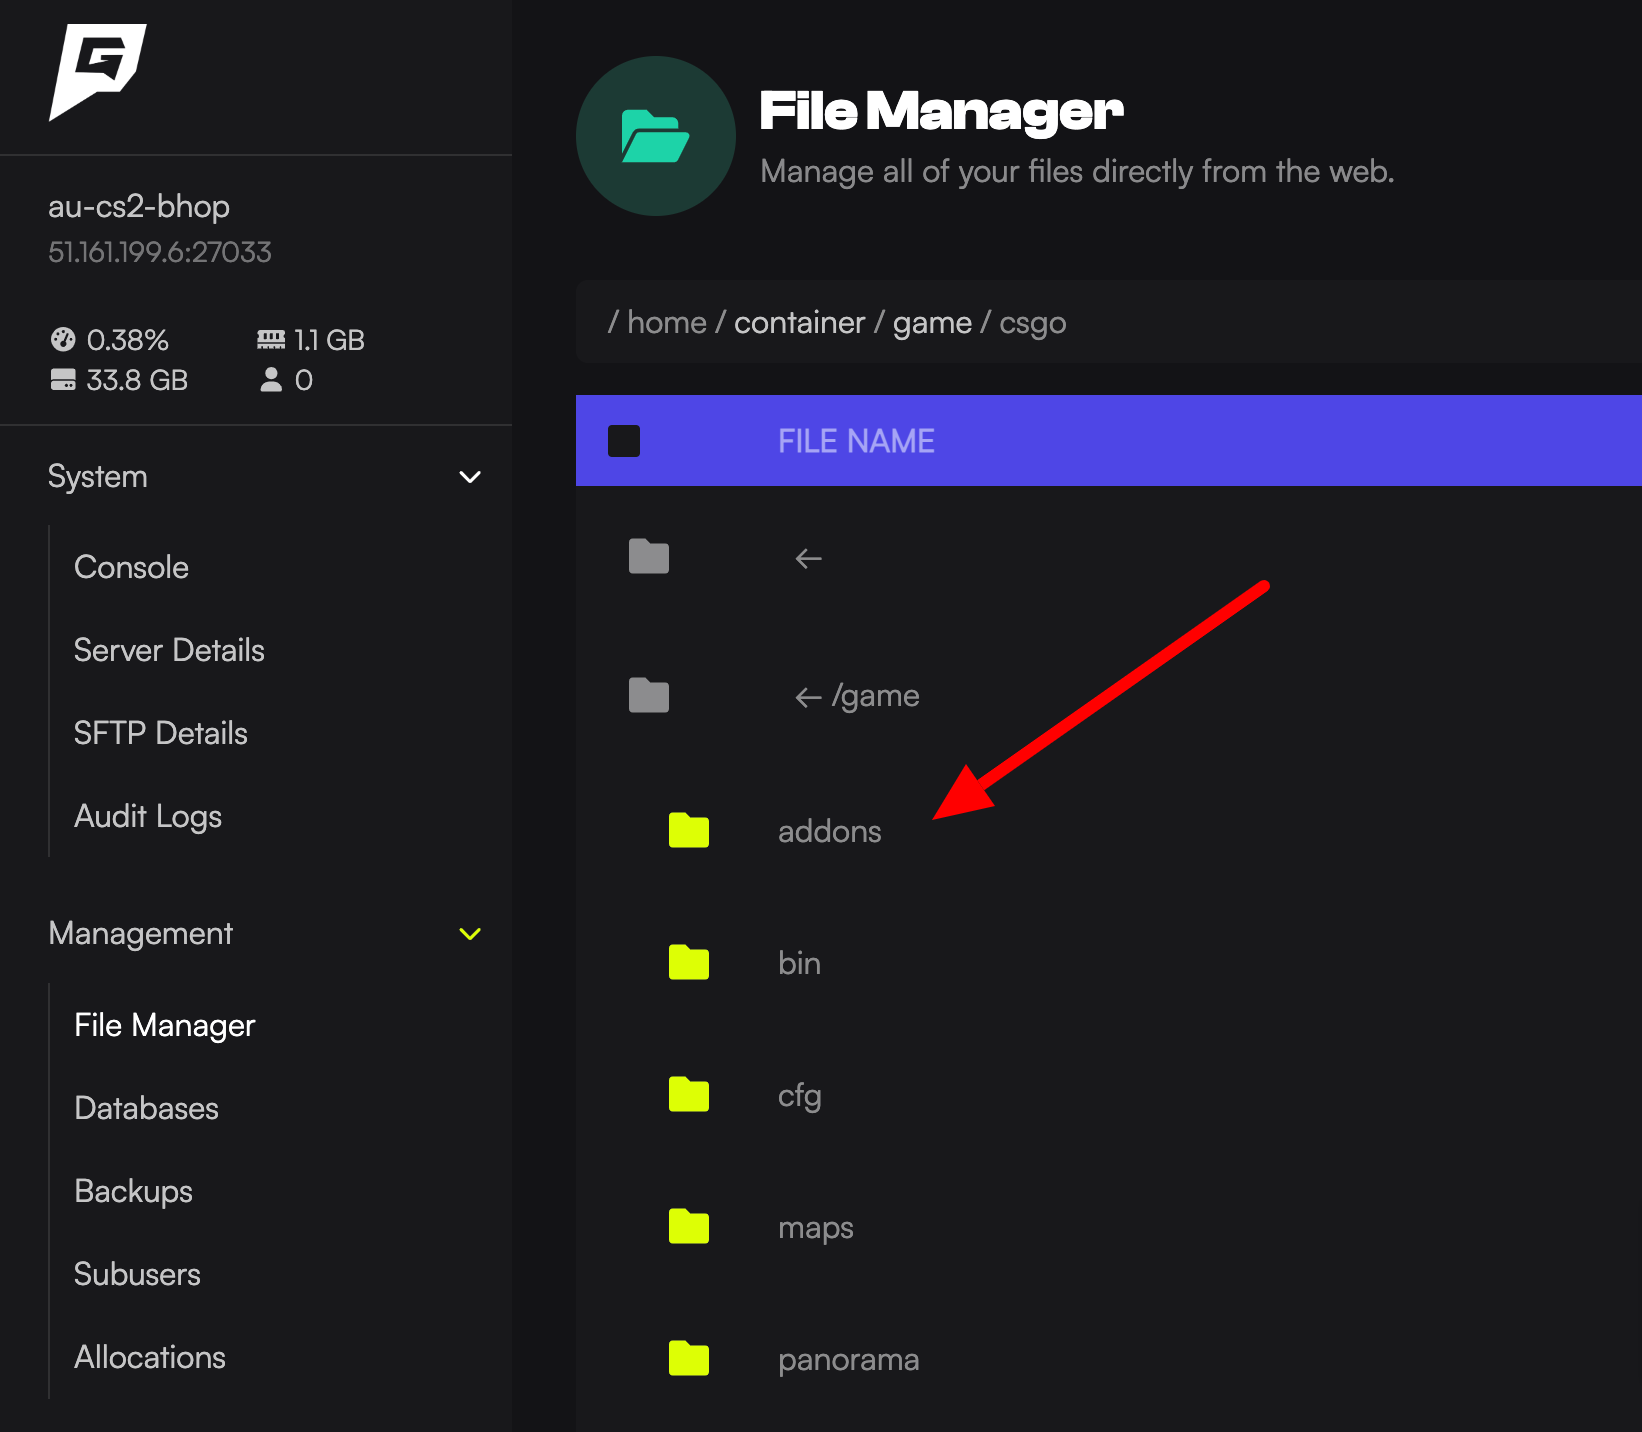Collapse the System section chevron
This screenshot has height=1432, width=1642.
click(470, 477)
